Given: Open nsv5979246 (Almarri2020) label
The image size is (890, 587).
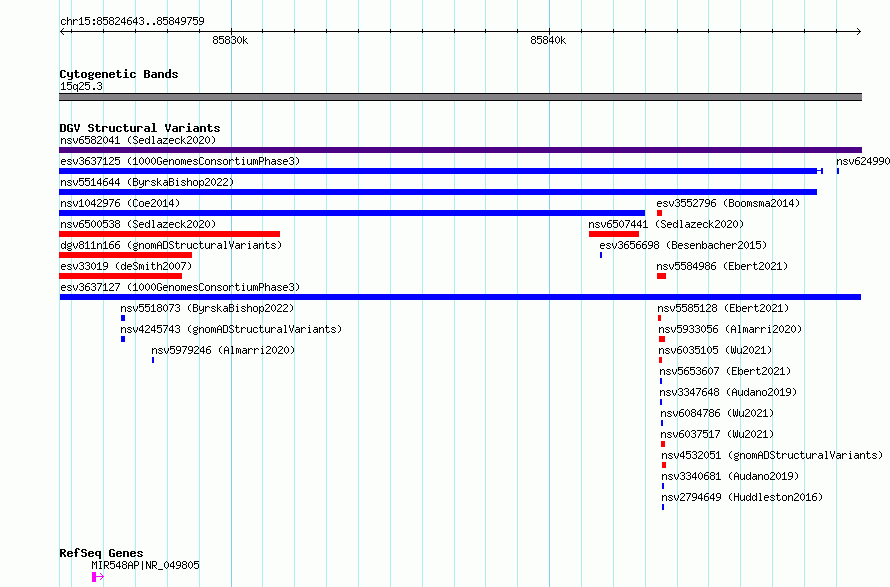Looking at the screenshot, I should [x=223, y=350].
